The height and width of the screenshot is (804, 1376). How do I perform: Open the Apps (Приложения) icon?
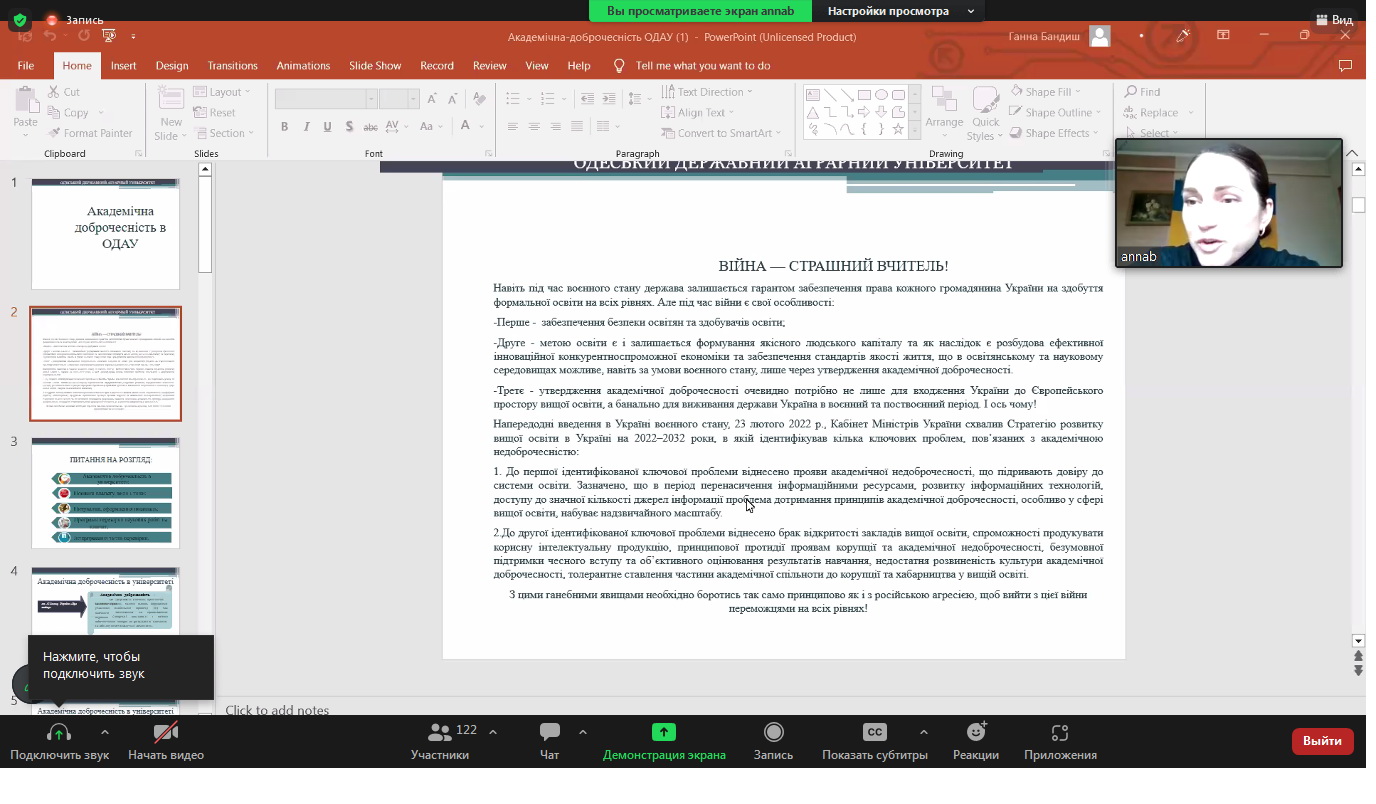click(1060, 733)
